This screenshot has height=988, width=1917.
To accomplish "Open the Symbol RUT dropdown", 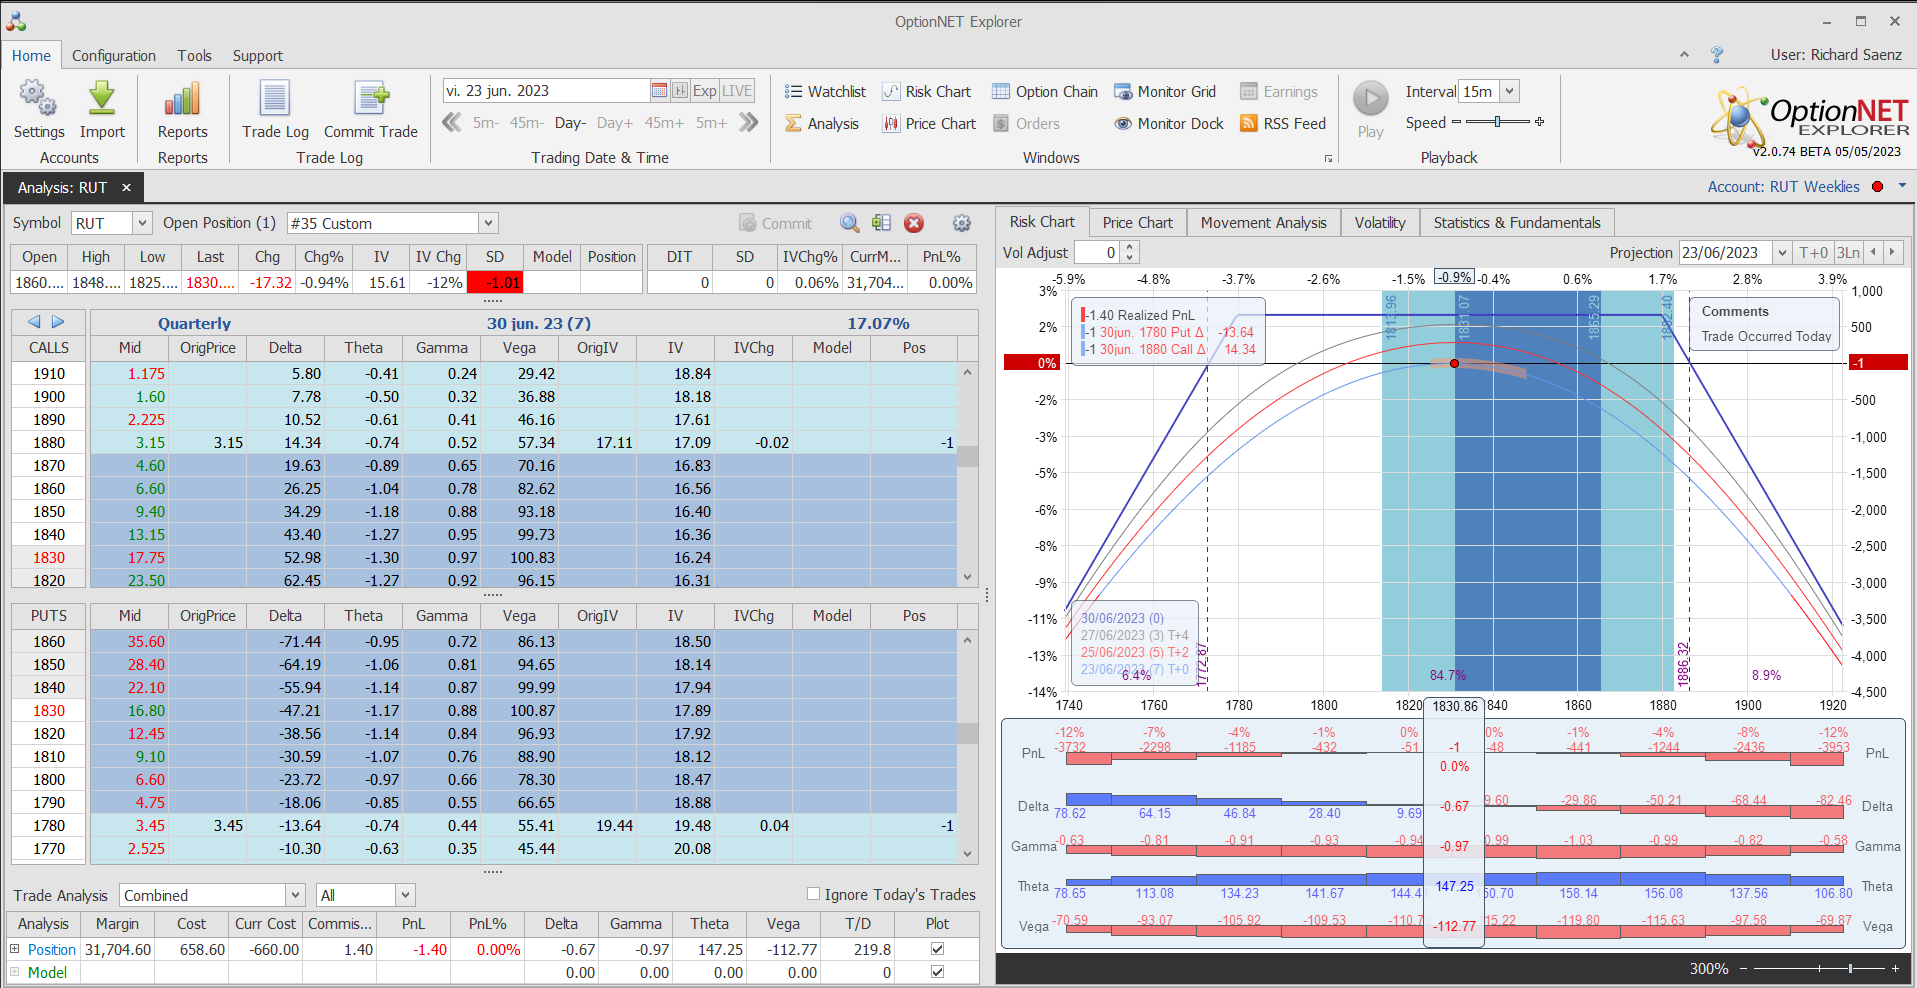I will pyautogui.click(x=142, y=224).
